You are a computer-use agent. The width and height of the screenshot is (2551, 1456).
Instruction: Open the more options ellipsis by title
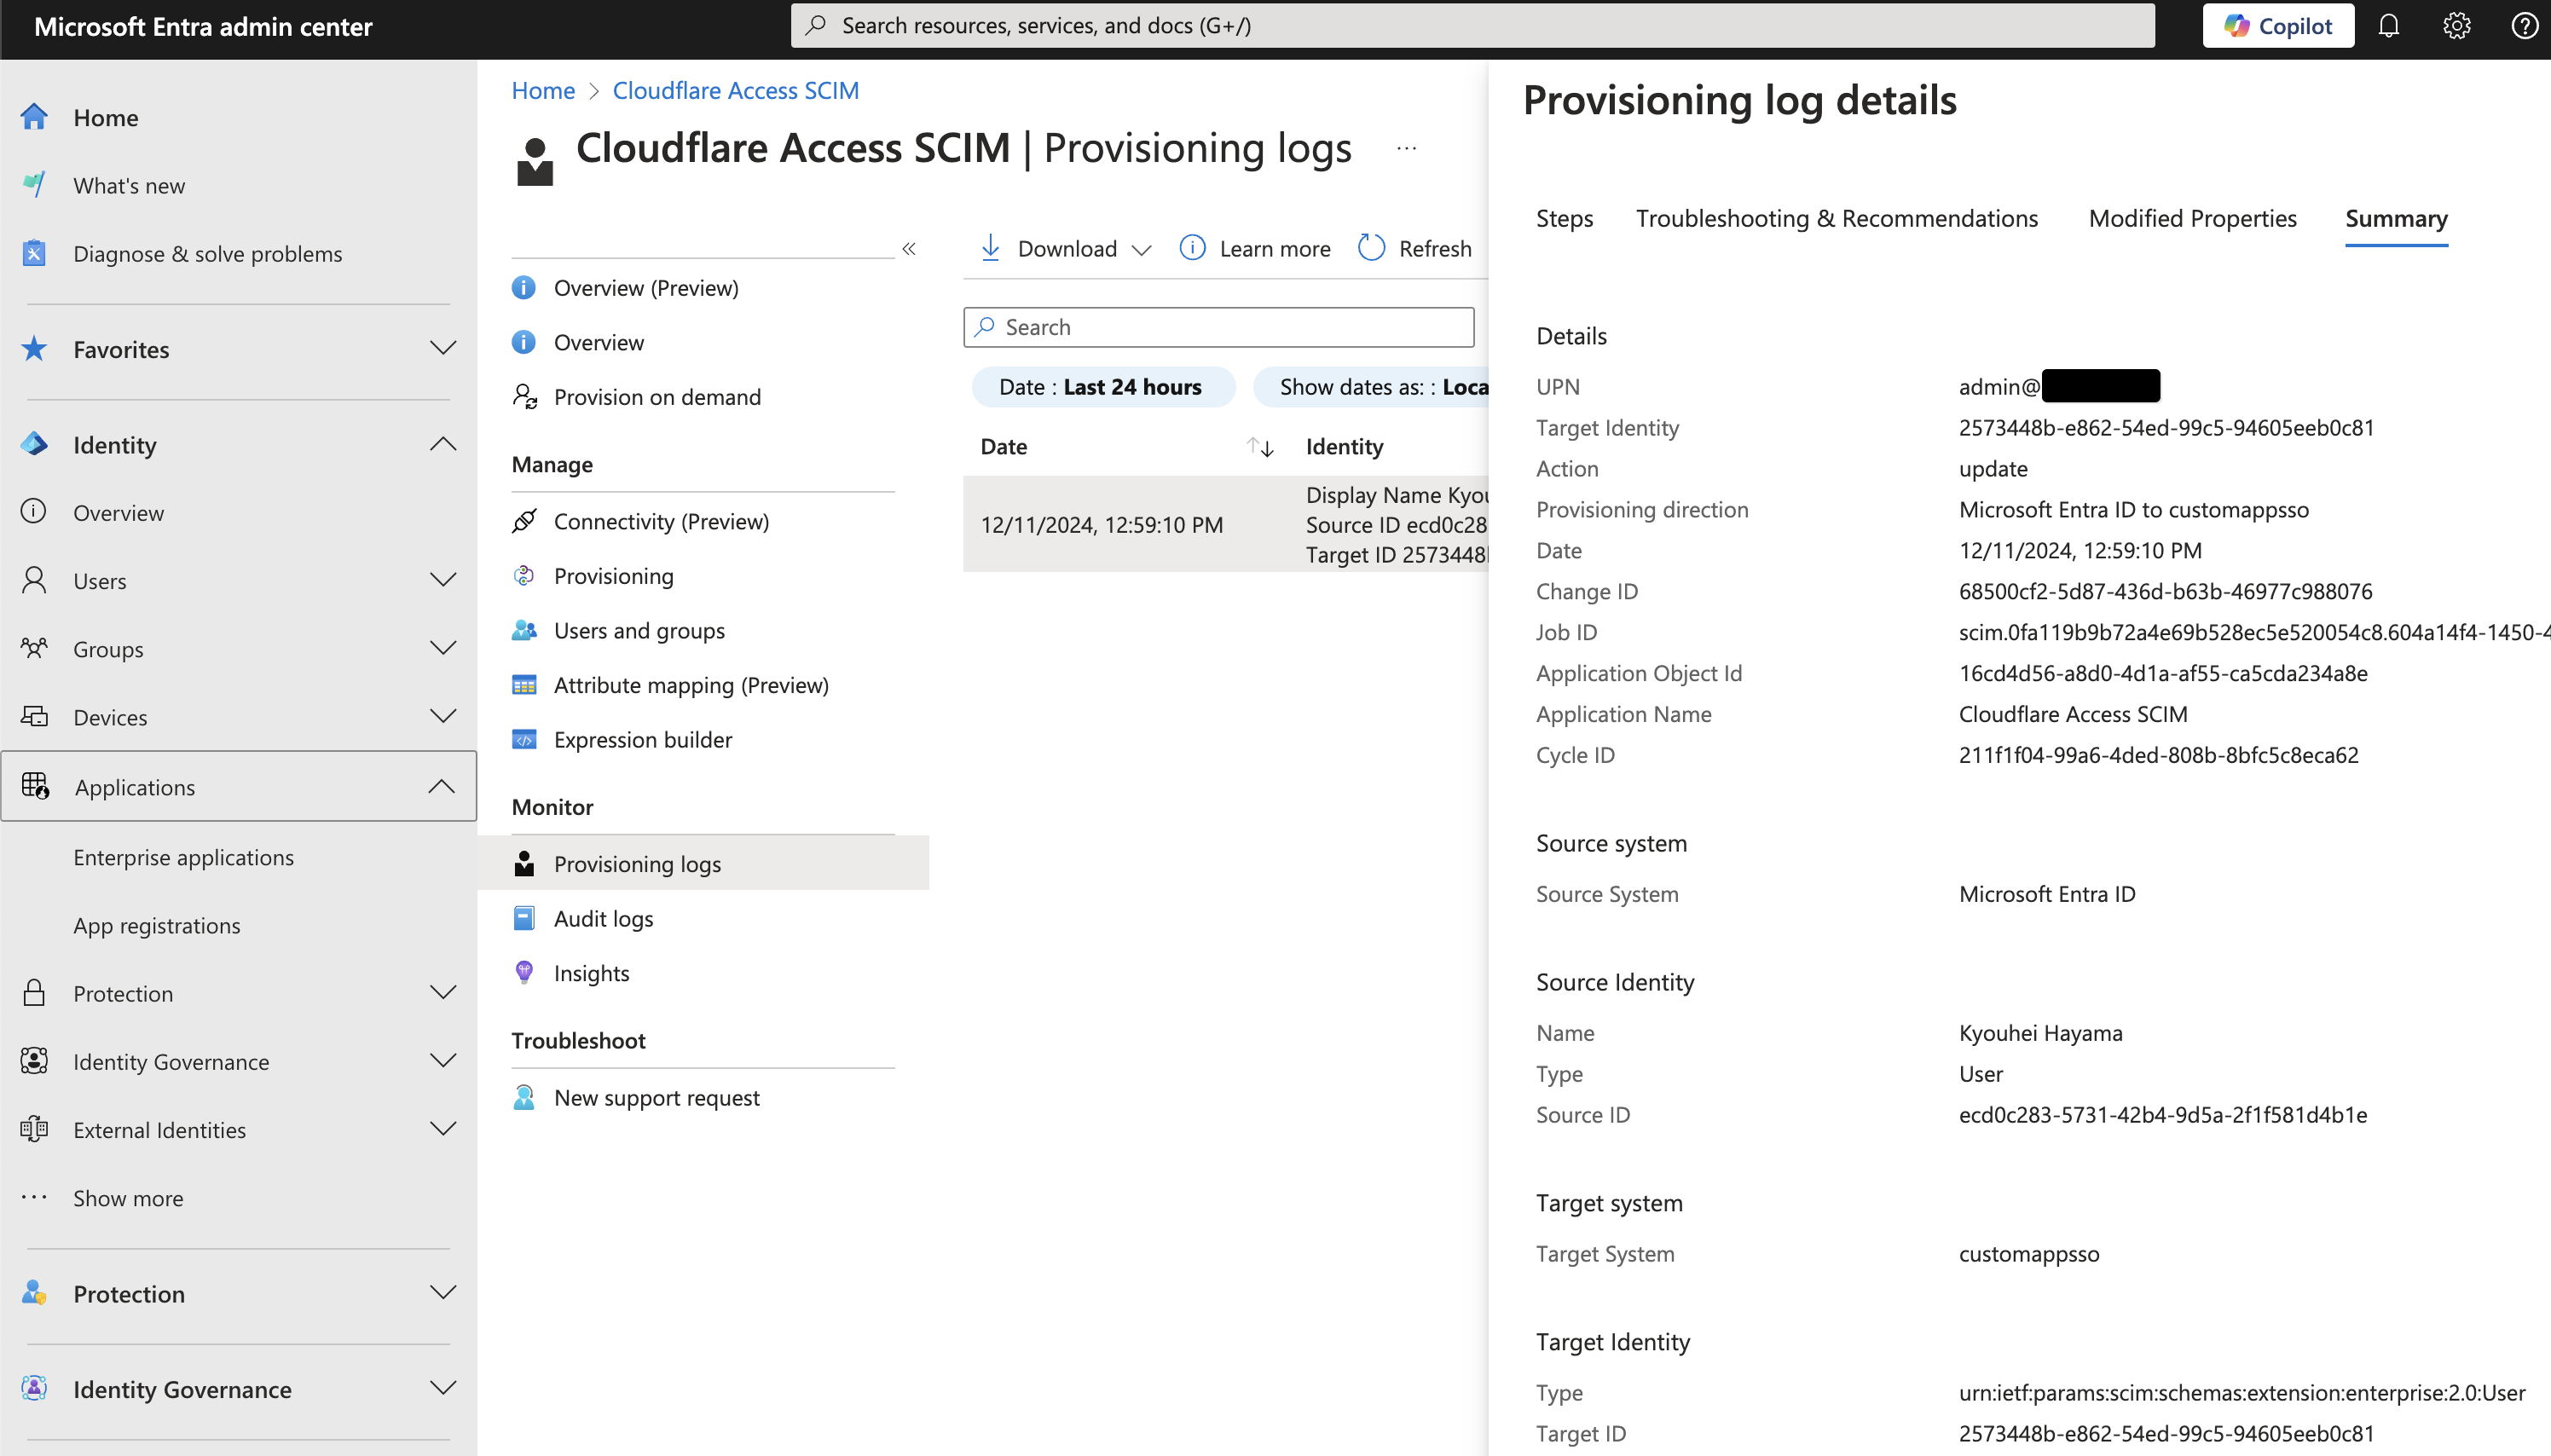(1406, 149)
